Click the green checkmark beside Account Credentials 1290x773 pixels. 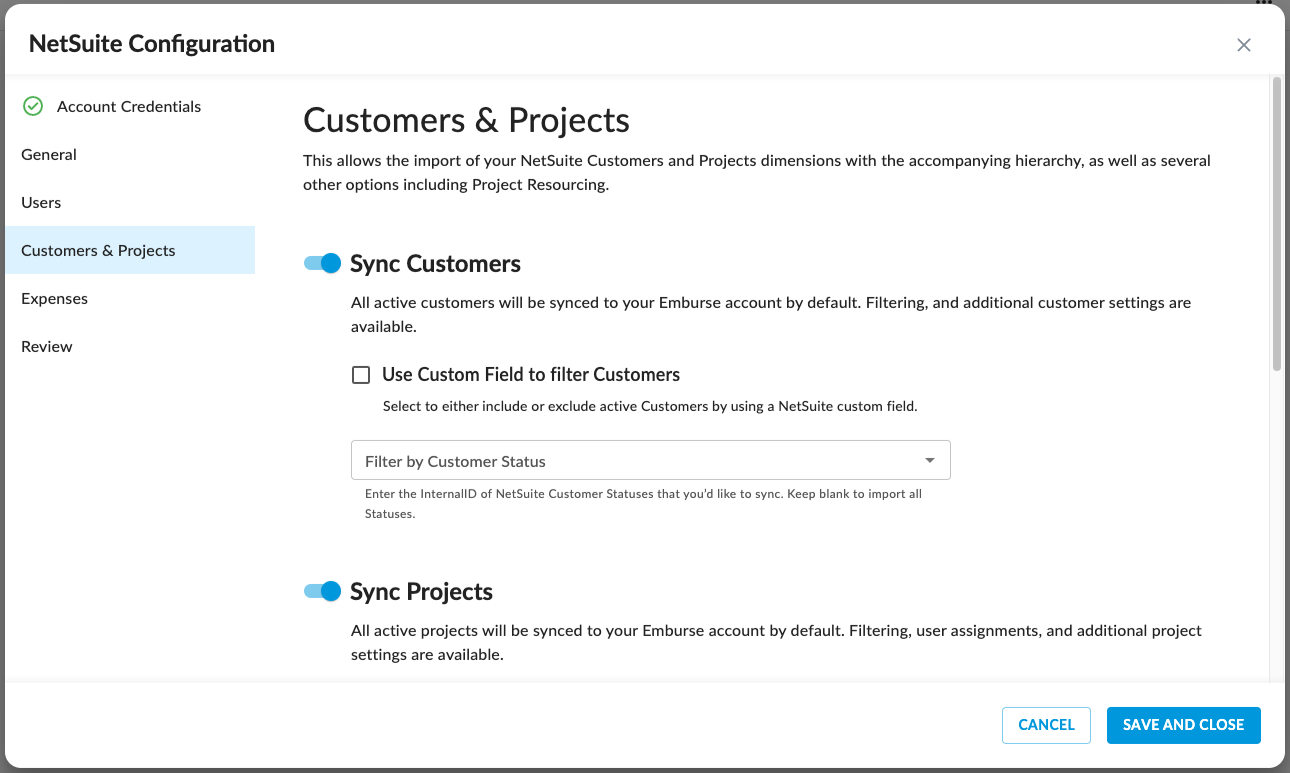pos(33,107)
